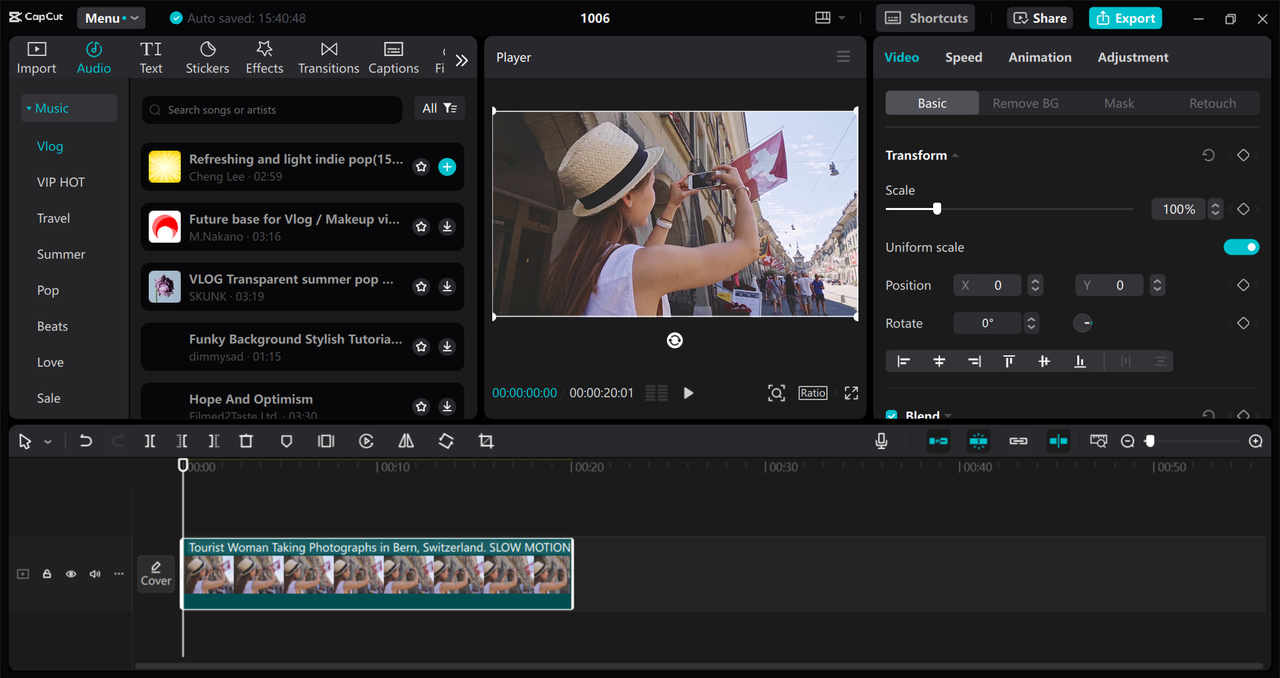The height and width of the screenshot is (678, 1280).
Task: Download VLOG Transparent summer pop track
Action: point(447,287)
